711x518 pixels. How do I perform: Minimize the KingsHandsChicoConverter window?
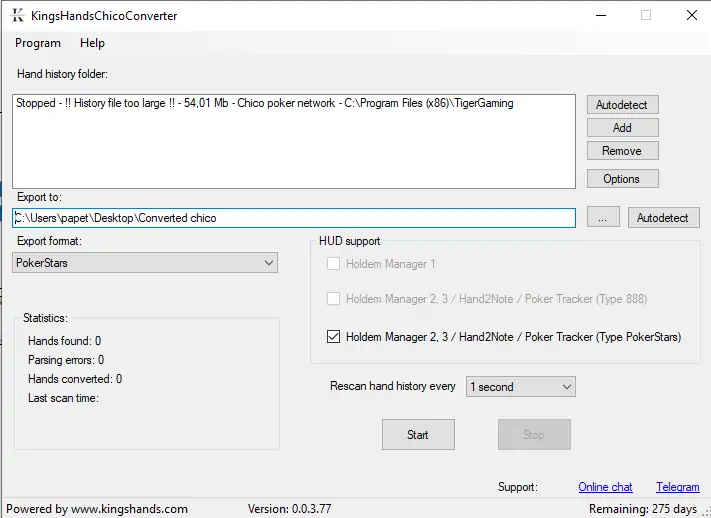pyautogui.click(x=599, y=15)
